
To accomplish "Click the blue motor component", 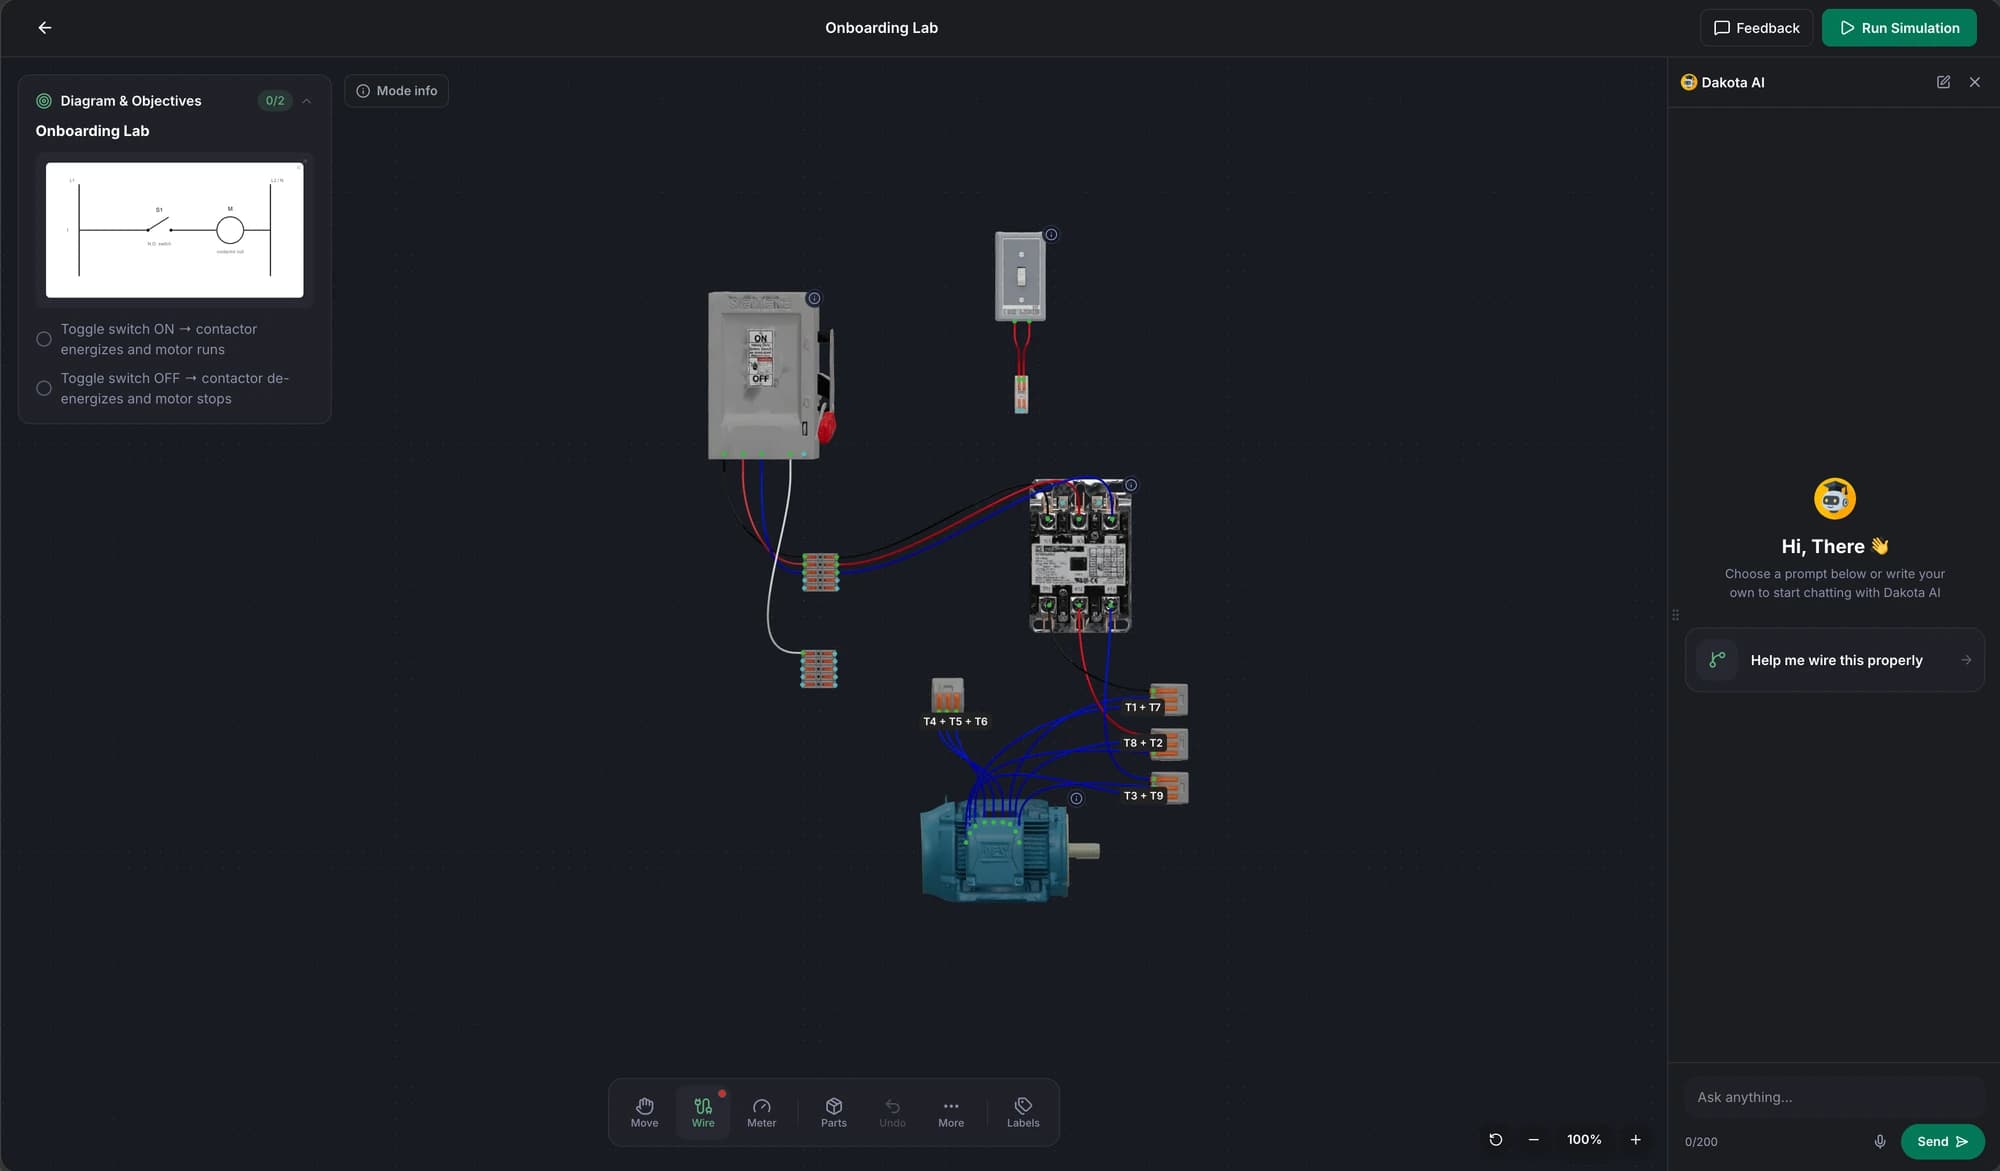I will click(x=1008, y=850).
